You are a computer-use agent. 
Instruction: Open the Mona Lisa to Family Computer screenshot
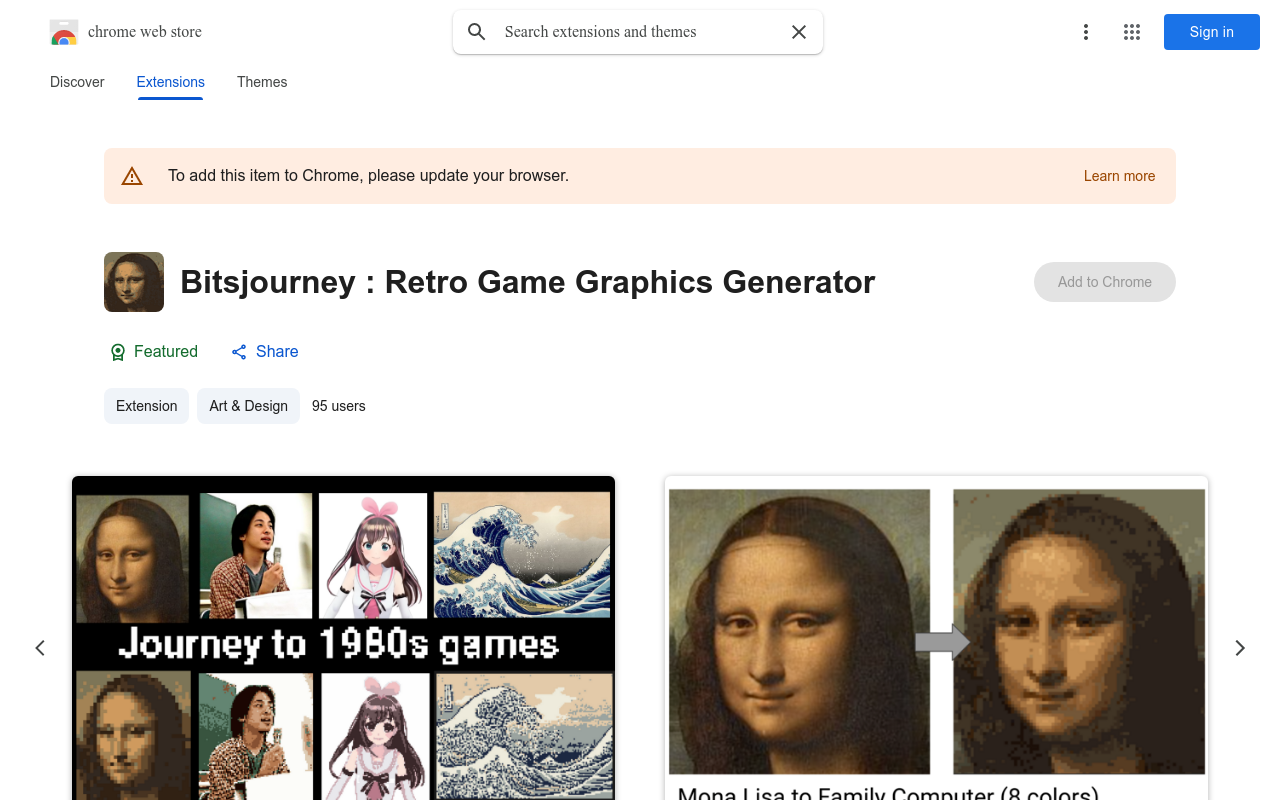coord(936,638)
